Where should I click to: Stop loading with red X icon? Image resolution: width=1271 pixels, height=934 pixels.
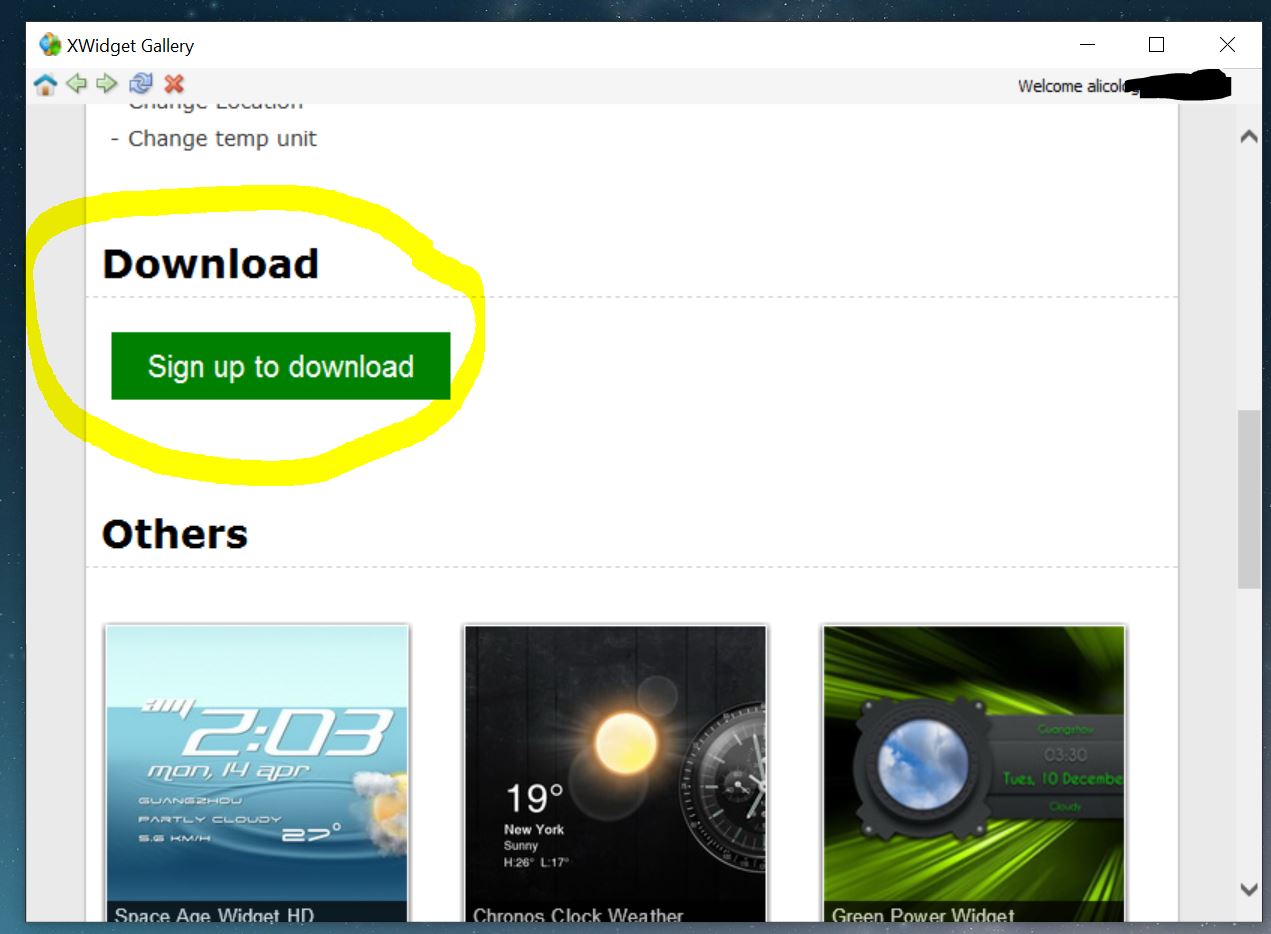click(x=174, y=84)
